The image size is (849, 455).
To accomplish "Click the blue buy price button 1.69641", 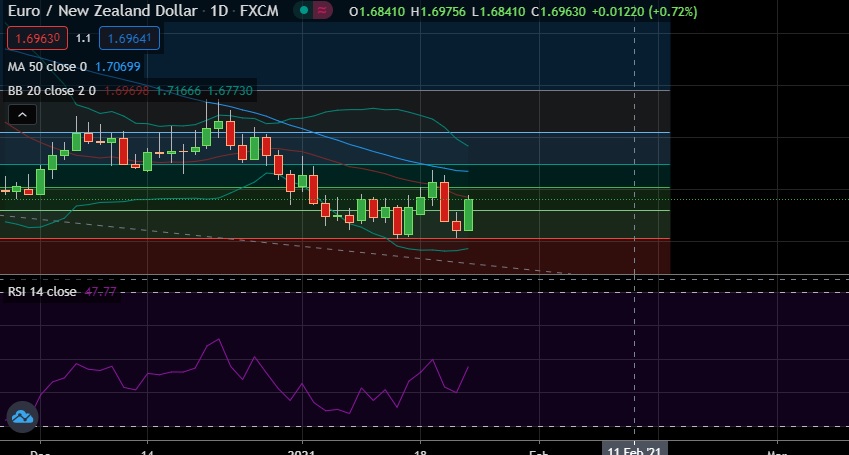I will pos(129,38).
